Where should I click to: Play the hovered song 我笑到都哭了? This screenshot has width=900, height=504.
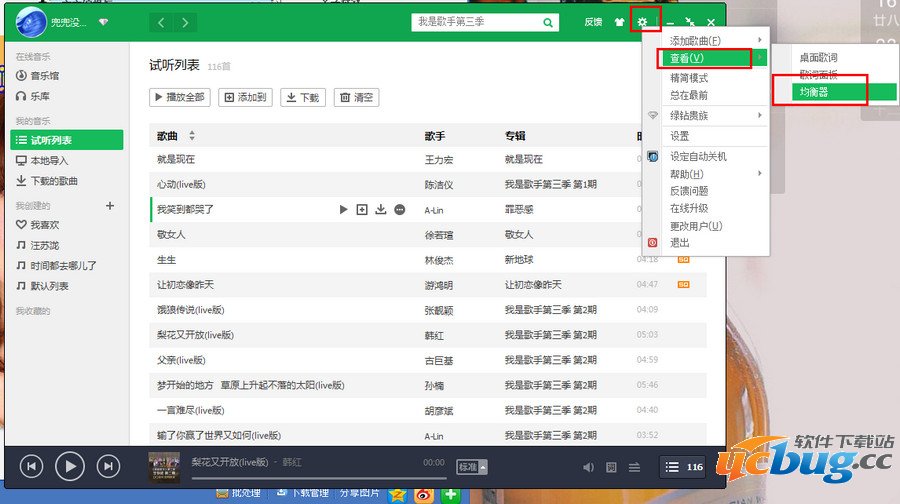coord(343,210)
